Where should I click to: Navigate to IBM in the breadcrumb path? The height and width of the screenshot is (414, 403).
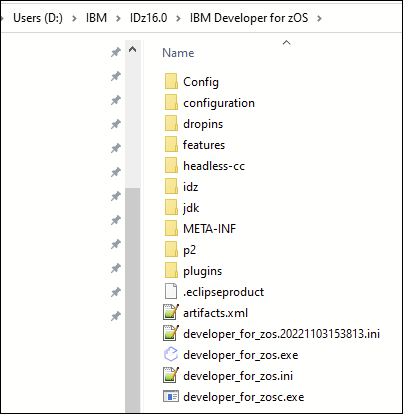(x=96, y=18)
